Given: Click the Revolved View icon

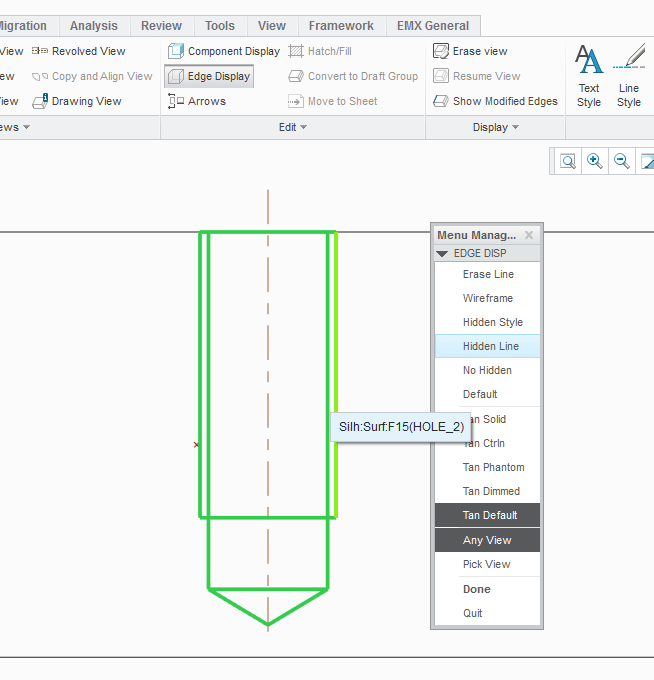Looking at the screenshot, I should [40, 51].
